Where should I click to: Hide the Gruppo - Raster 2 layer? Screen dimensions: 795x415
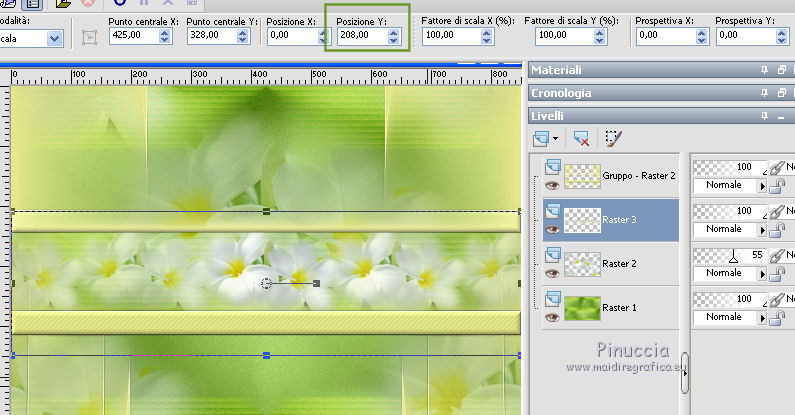pos(552,185)
